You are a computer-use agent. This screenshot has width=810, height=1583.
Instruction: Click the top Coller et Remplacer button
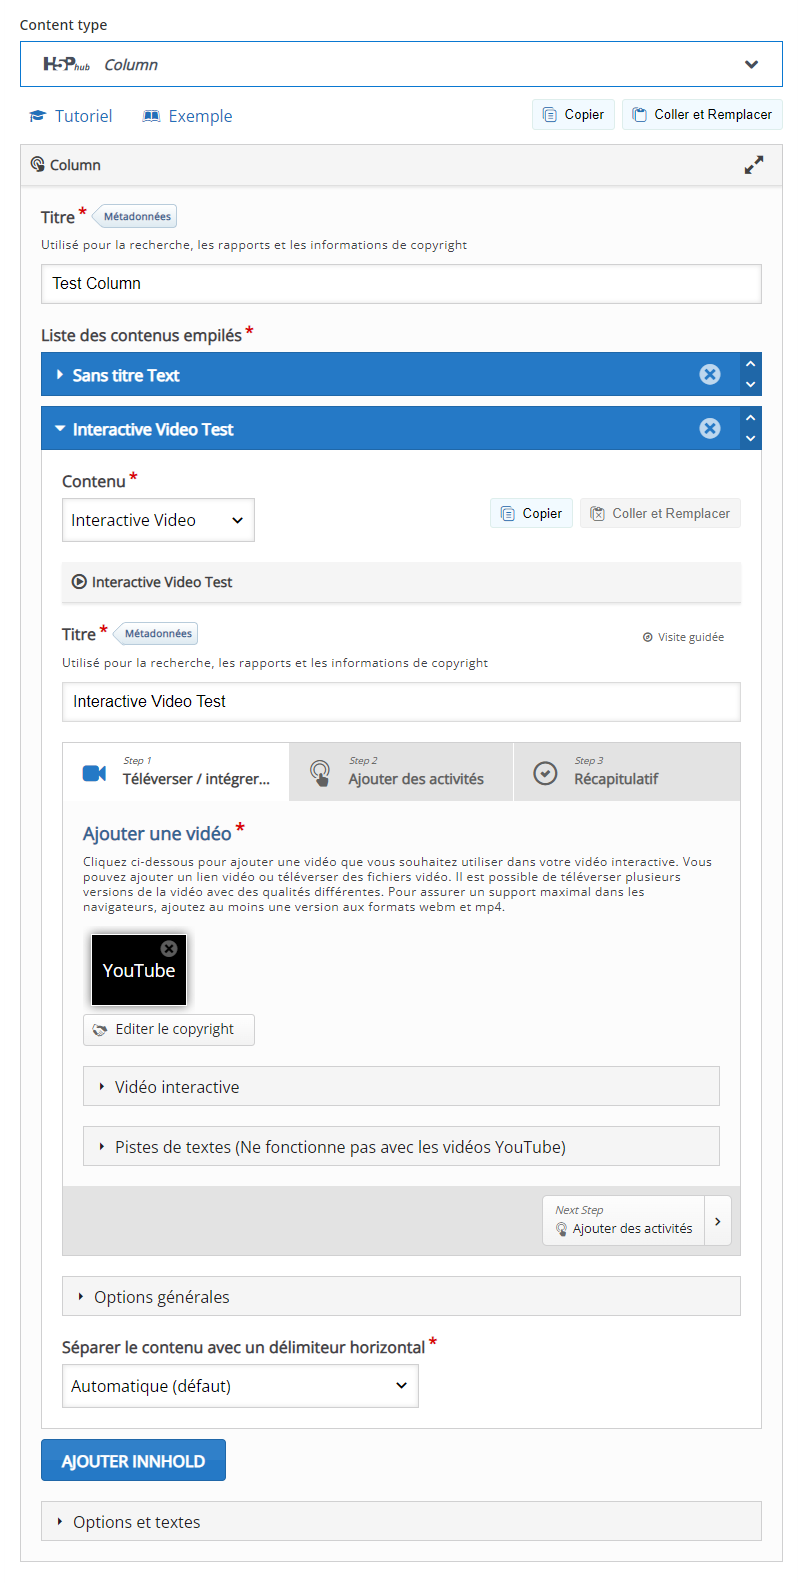(x=702, y=115)
